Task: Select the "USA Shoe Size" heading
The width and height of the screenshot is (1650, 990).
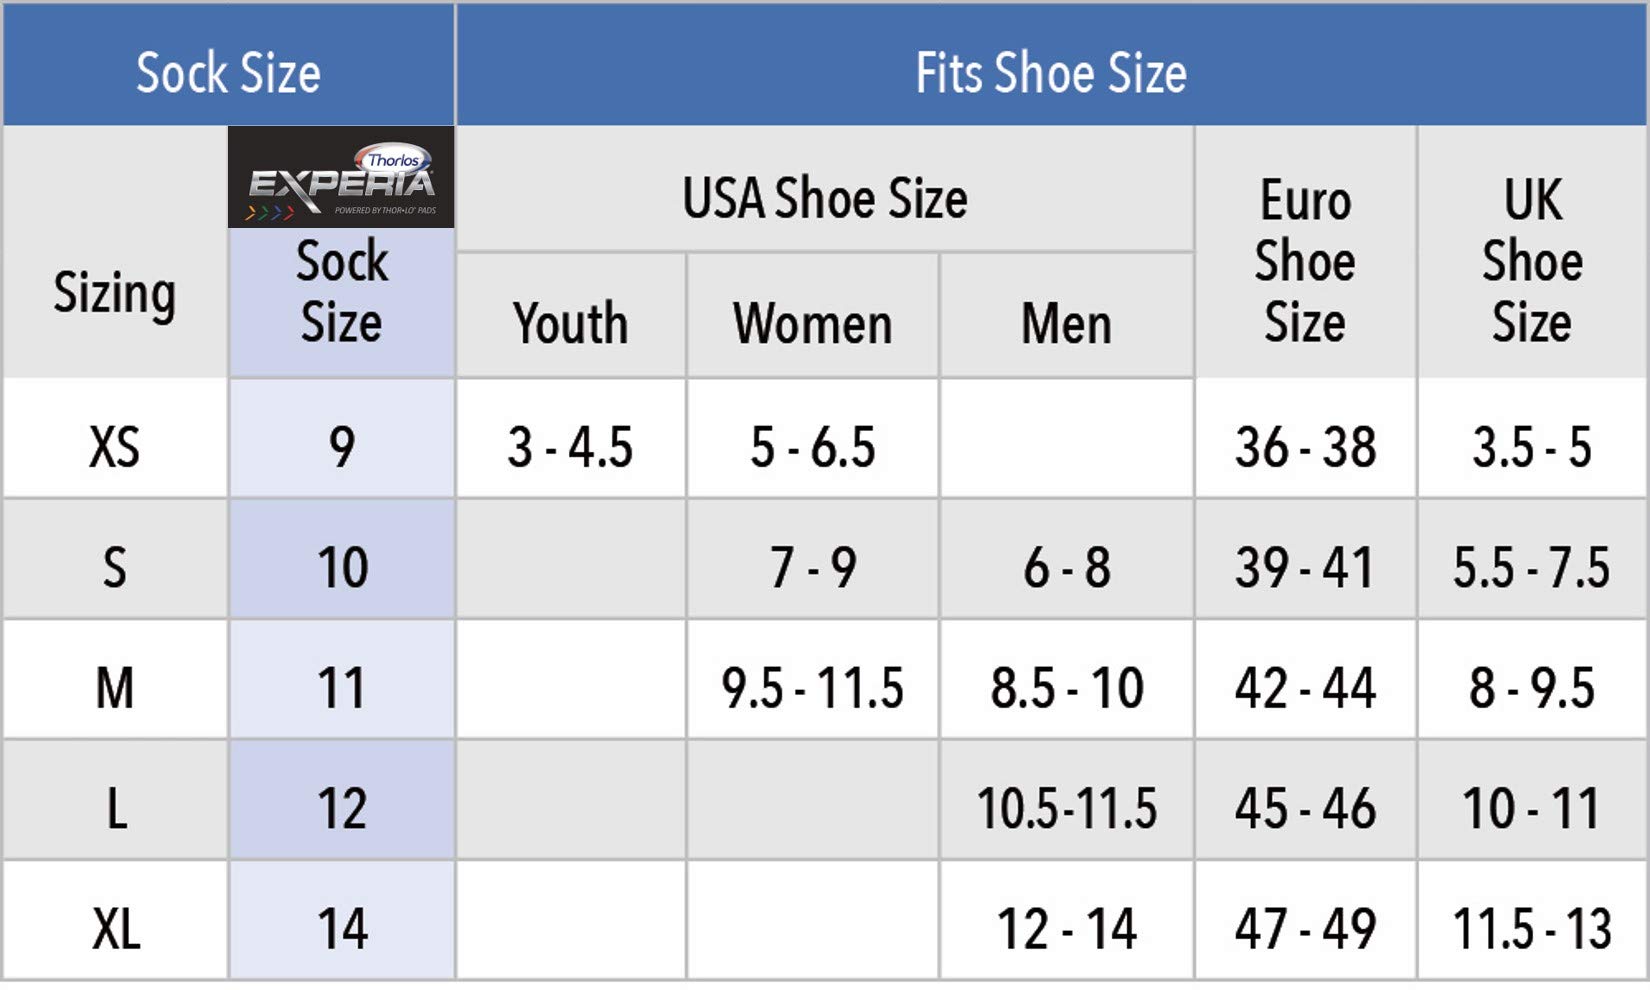Action: point(825,198)
